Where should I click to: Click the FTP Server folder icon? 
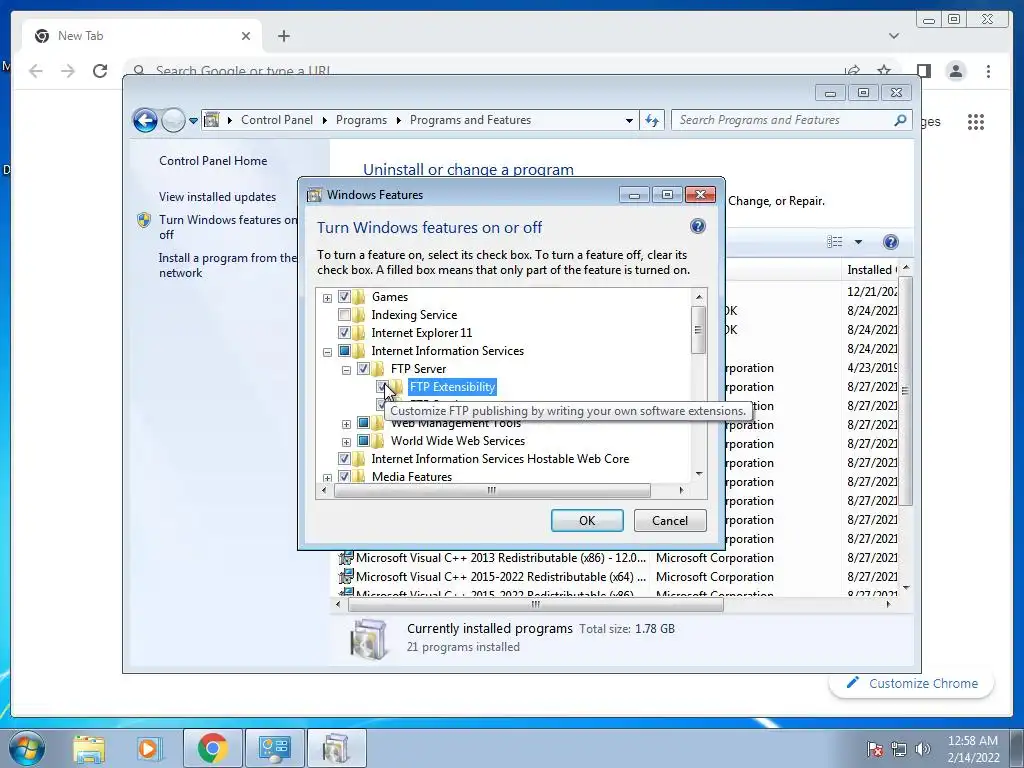pyautogui.click(x=378, y=369)
